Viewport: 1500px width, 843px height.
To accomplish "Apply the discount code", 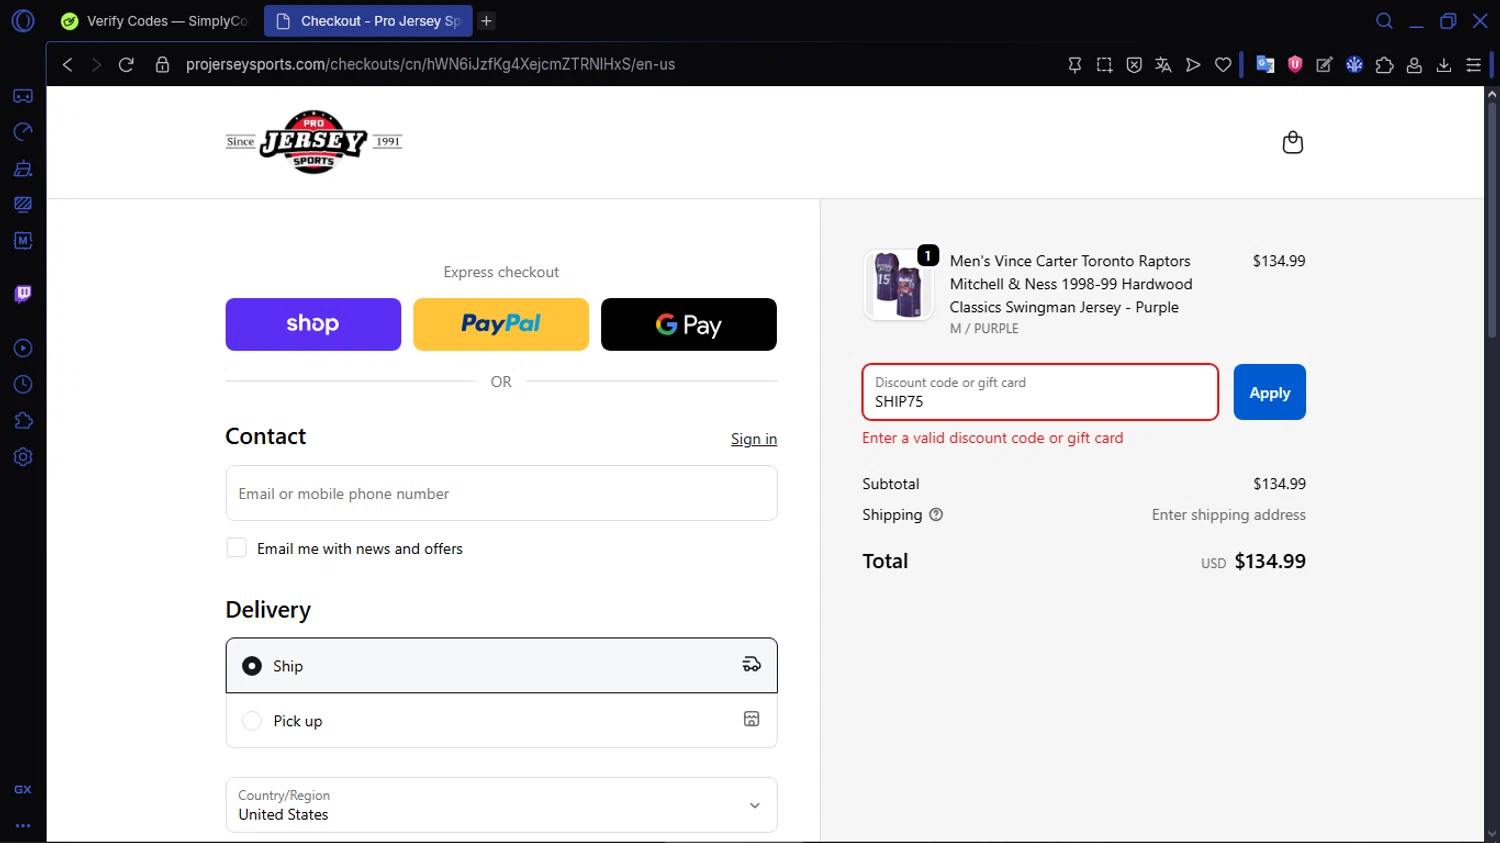I will pos(1269,392).
